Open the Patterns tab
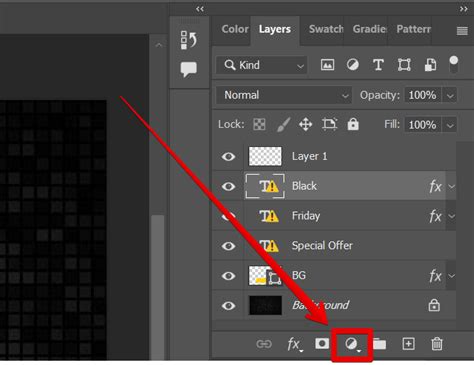 [413, 29]
